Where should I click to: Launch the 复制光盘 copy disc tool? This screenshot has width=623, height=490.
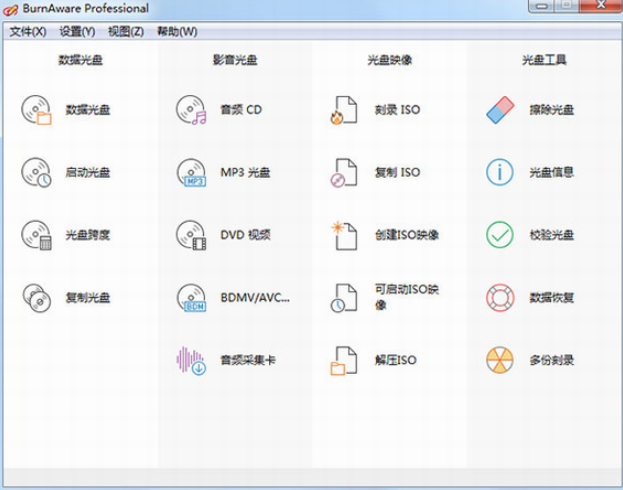pyautogui.click(x=36, y=297)
